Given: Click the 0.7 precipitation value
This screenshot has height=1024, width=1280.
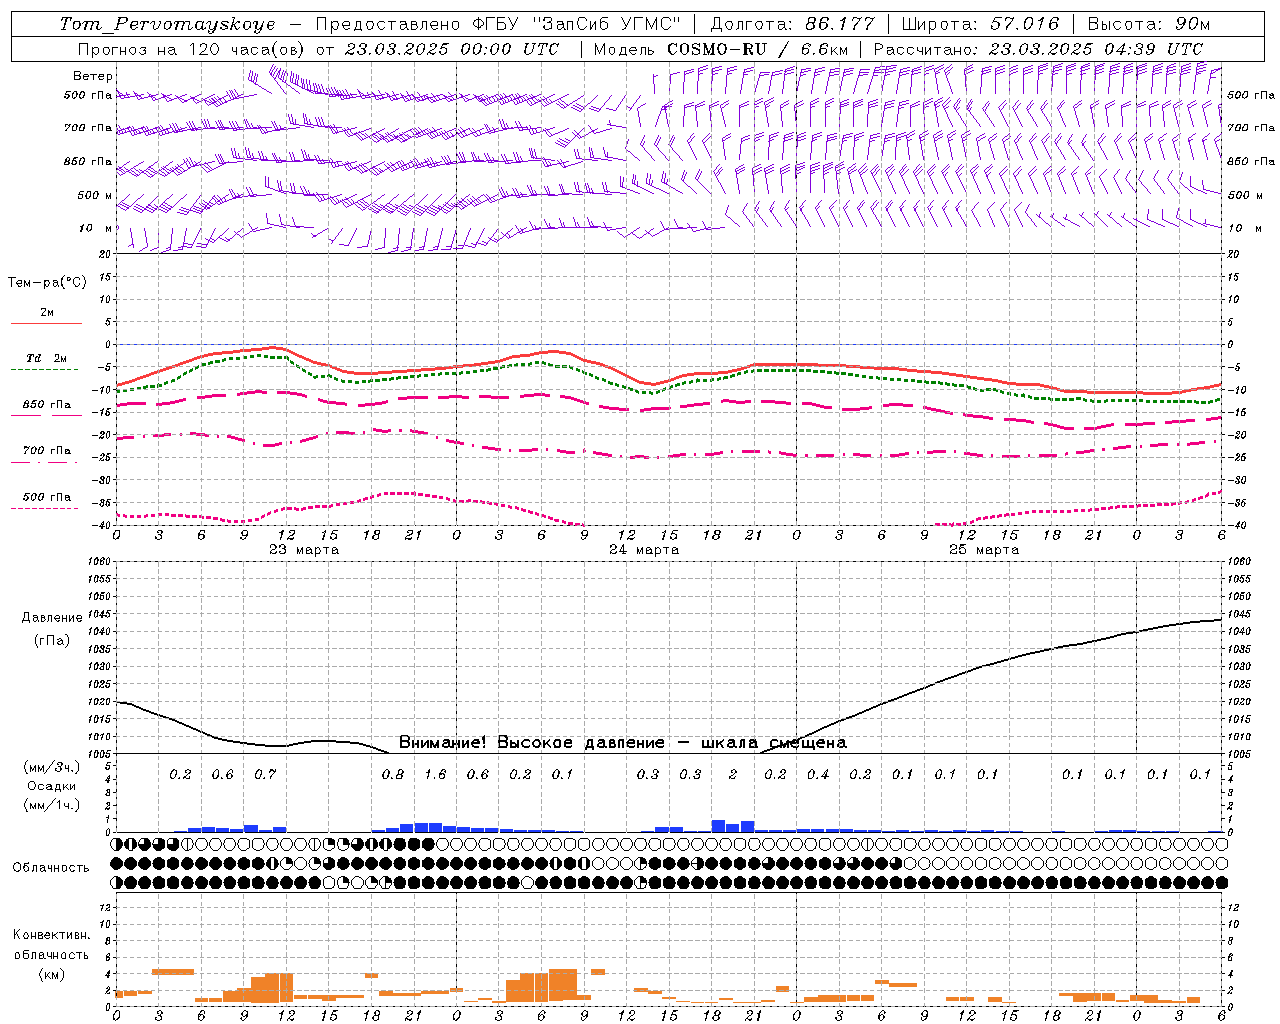Looking at the screenshot, I should point(265,774).
